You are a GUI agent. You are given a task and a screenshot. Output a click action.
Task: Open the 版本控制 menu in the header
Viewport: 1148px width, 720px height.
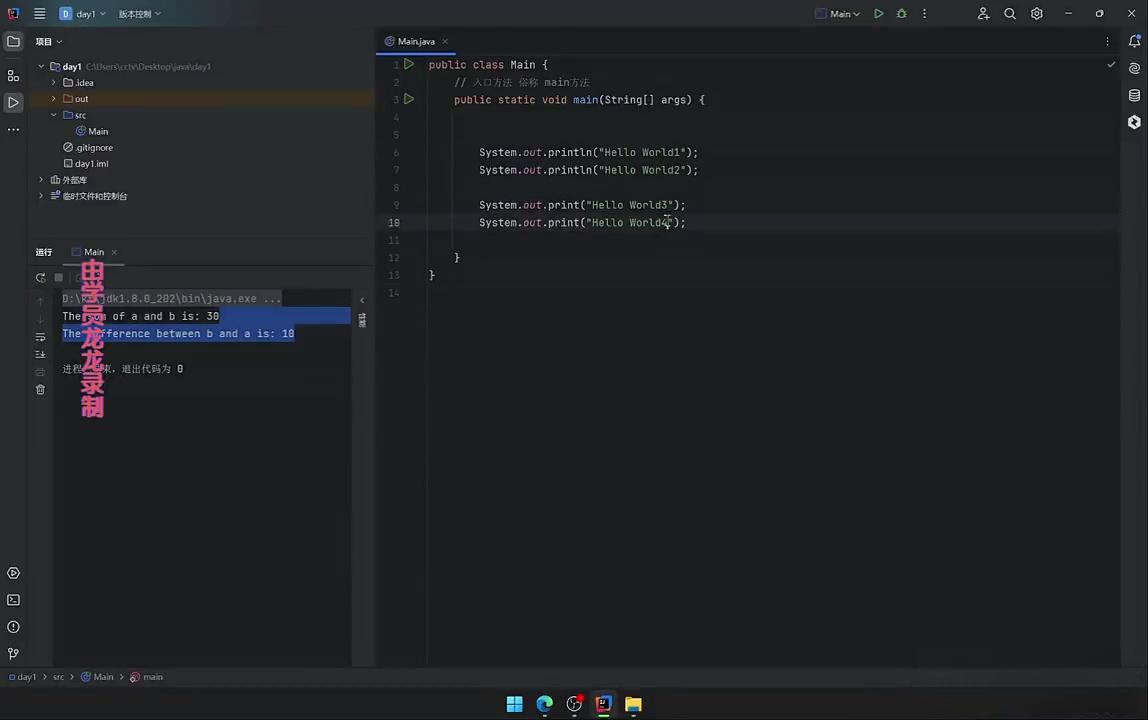tap(135, 13)
